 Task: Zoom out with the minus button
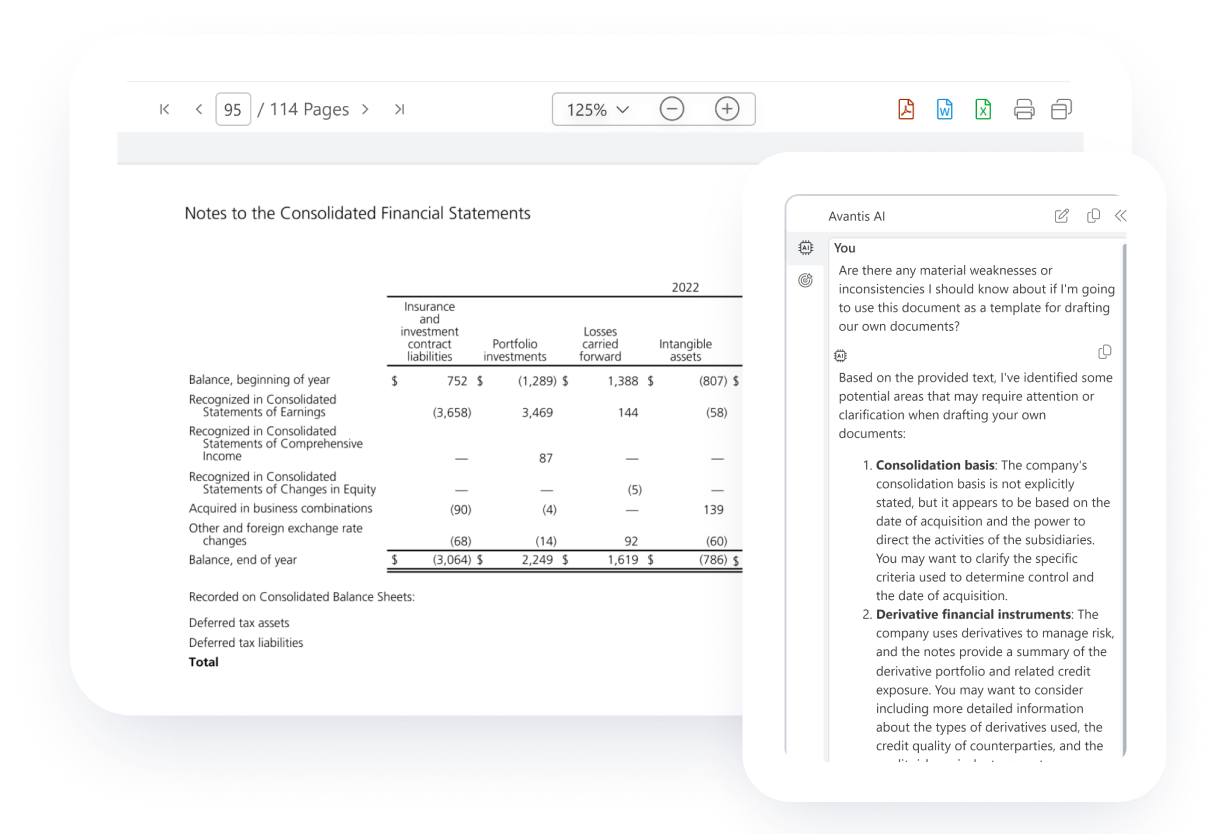click(x=672, y=109)
